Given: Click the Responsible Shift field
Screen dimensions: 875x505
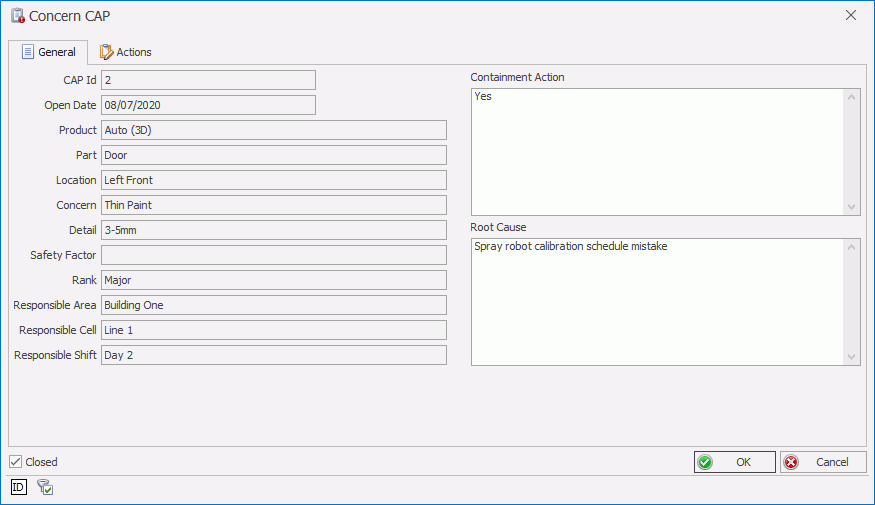Looking at the screenshot, I should pyautogui.click(x=273, y=355).
